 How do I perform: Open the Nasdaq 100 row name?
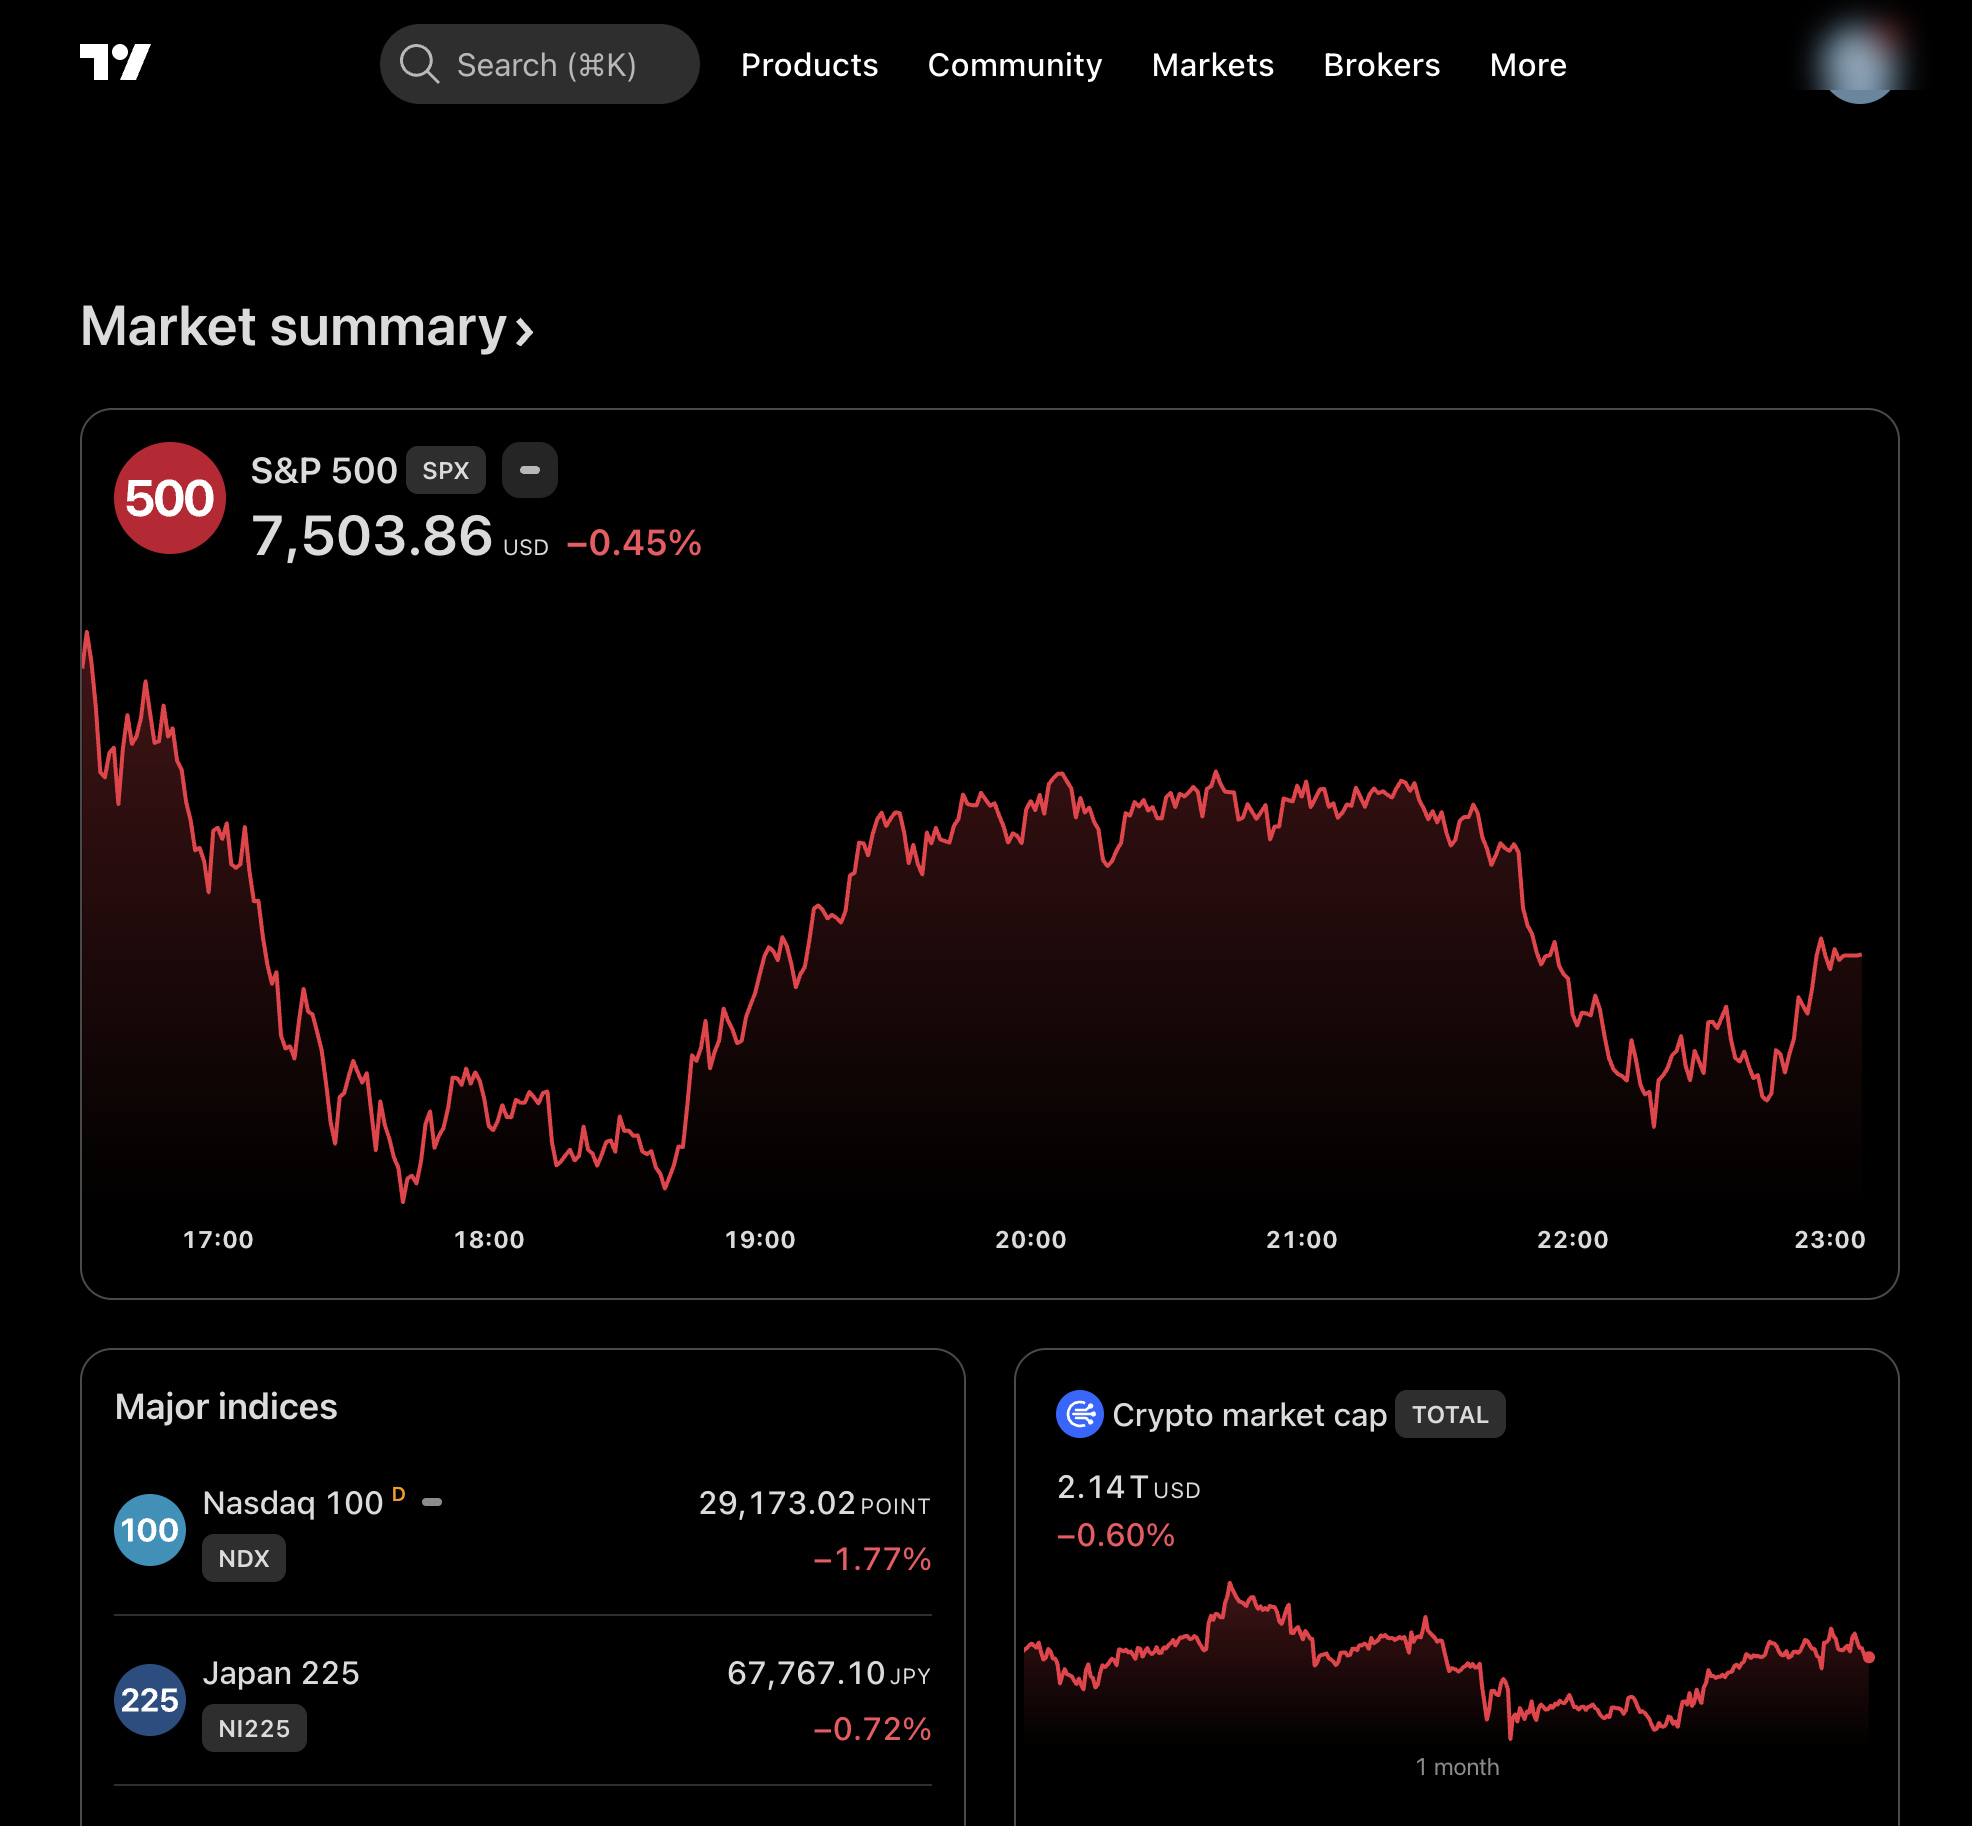click(293, 1503)
